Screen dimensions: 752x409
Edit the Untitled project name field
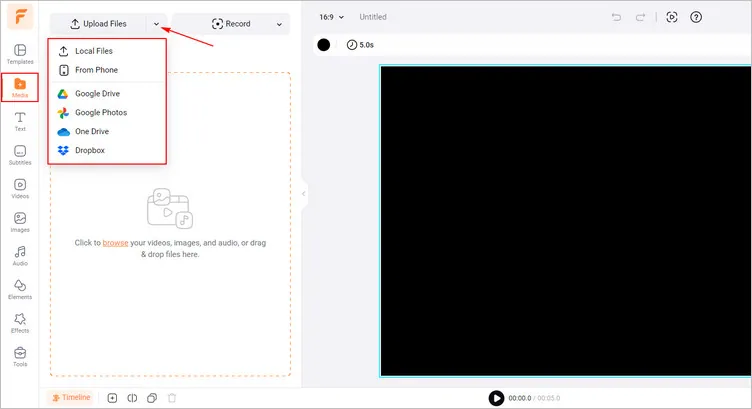pyautogui.click(x=373, y=17)
